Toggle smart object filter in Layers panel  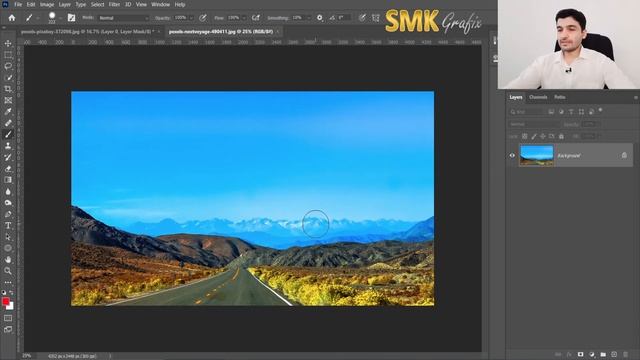tap(591, 112)
